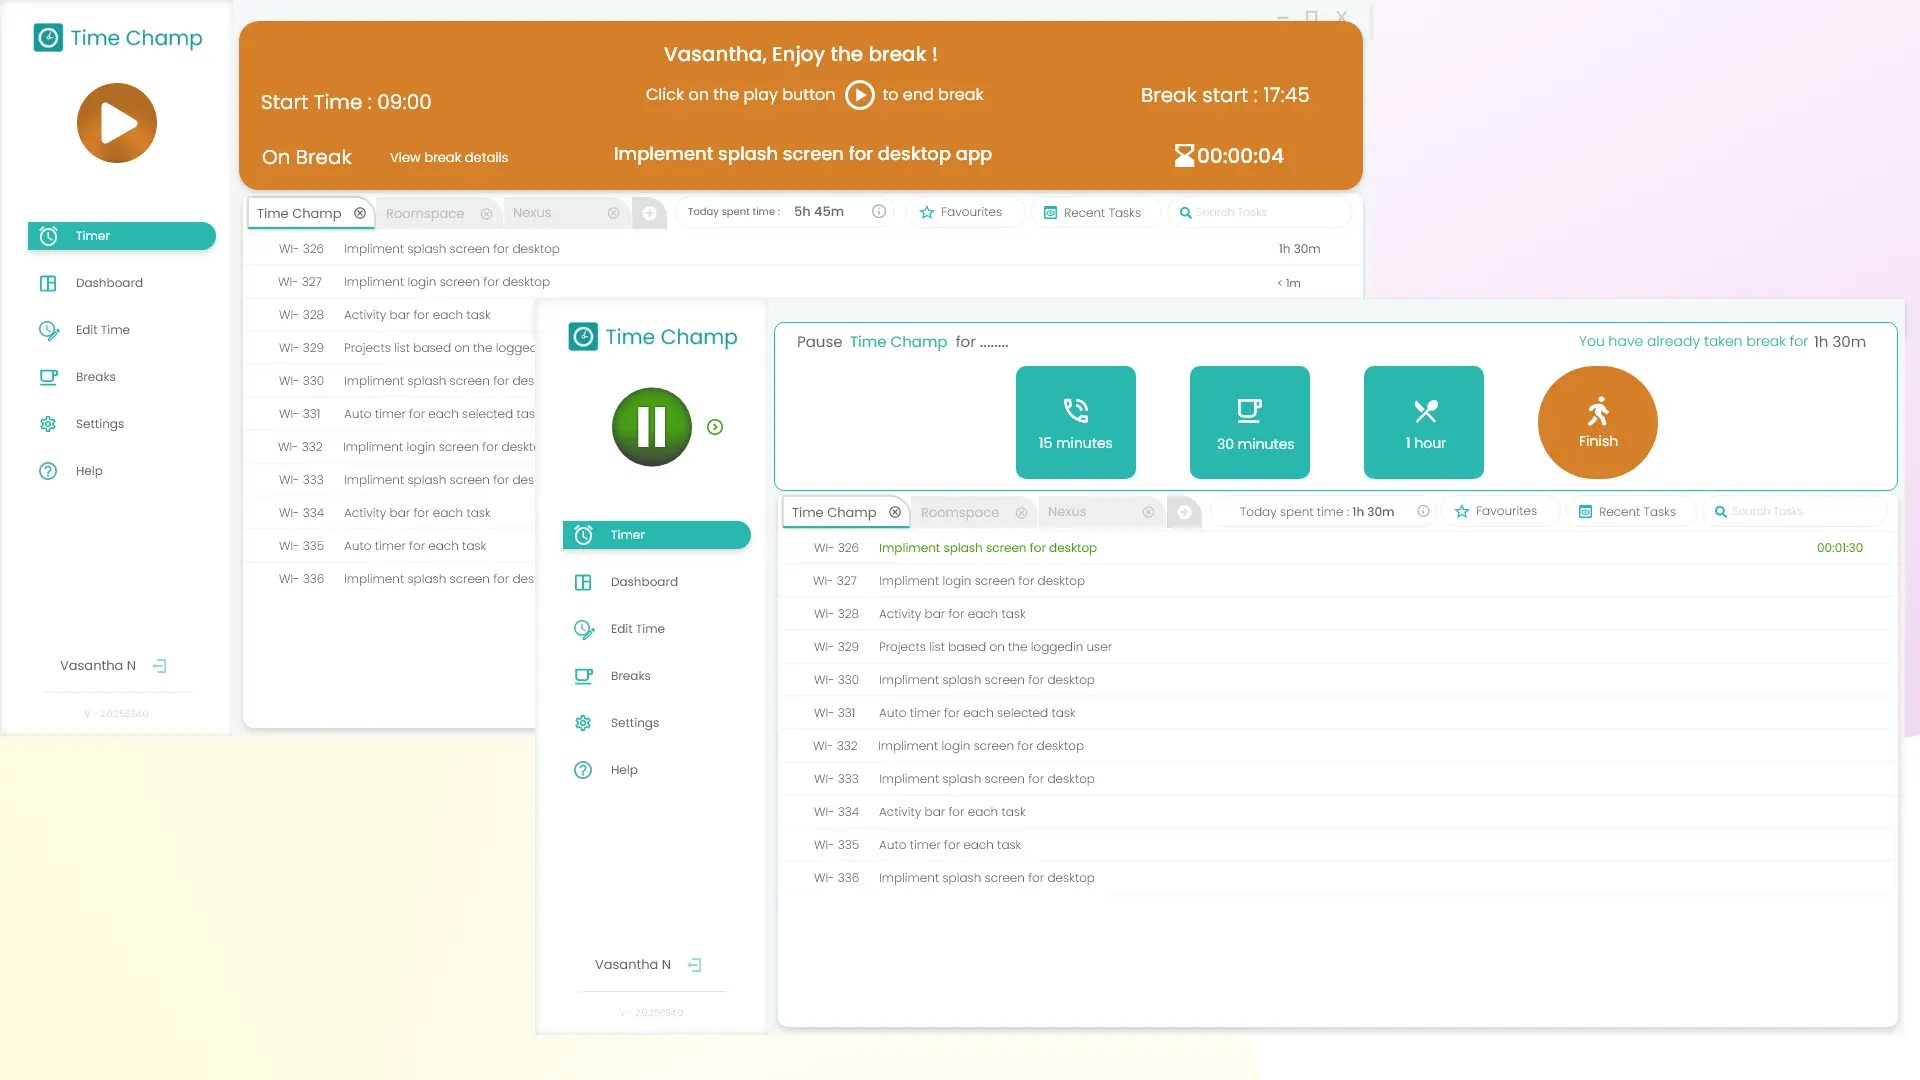The image size is (1920, 1080).
Task: Select the 15 minutes phone break tile
Action: (x=1076, y=422)
